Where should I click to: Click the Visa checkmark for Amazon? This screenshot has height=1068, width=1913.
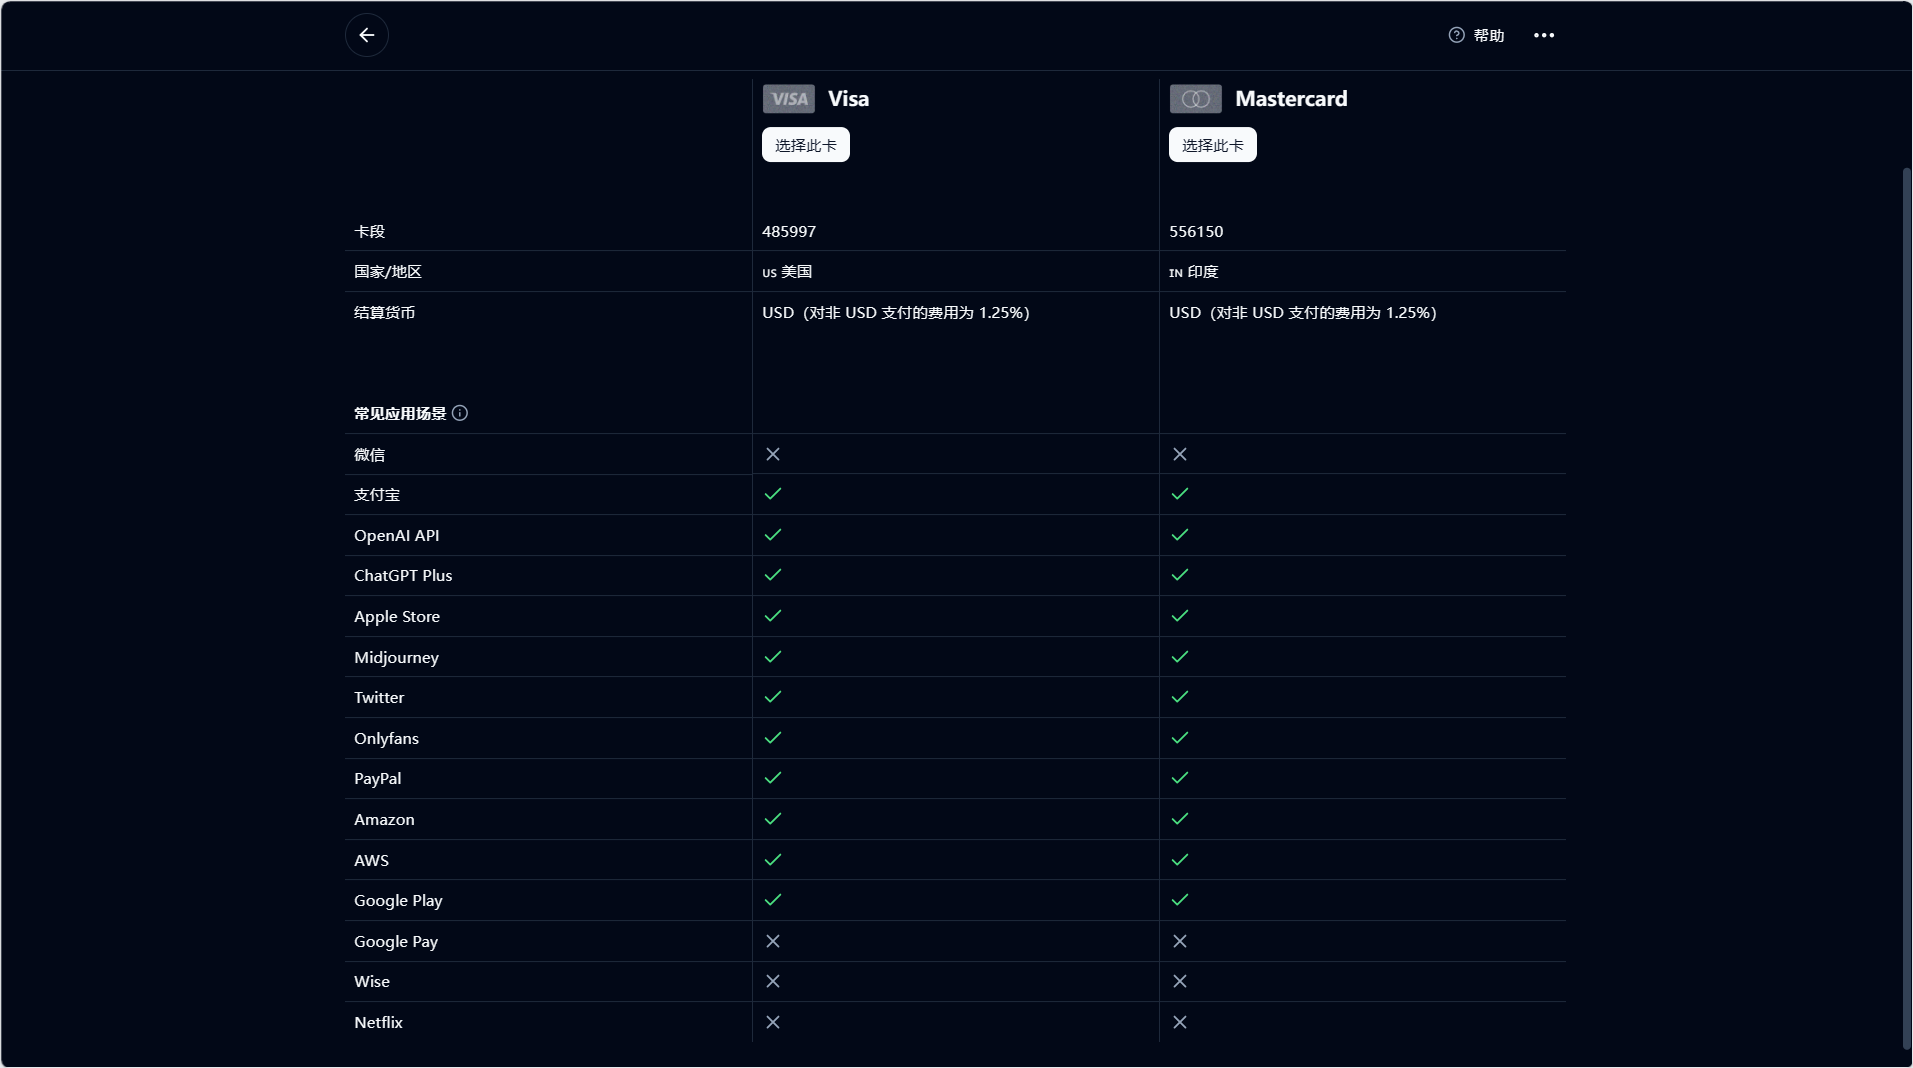click(x=773, y=819)
